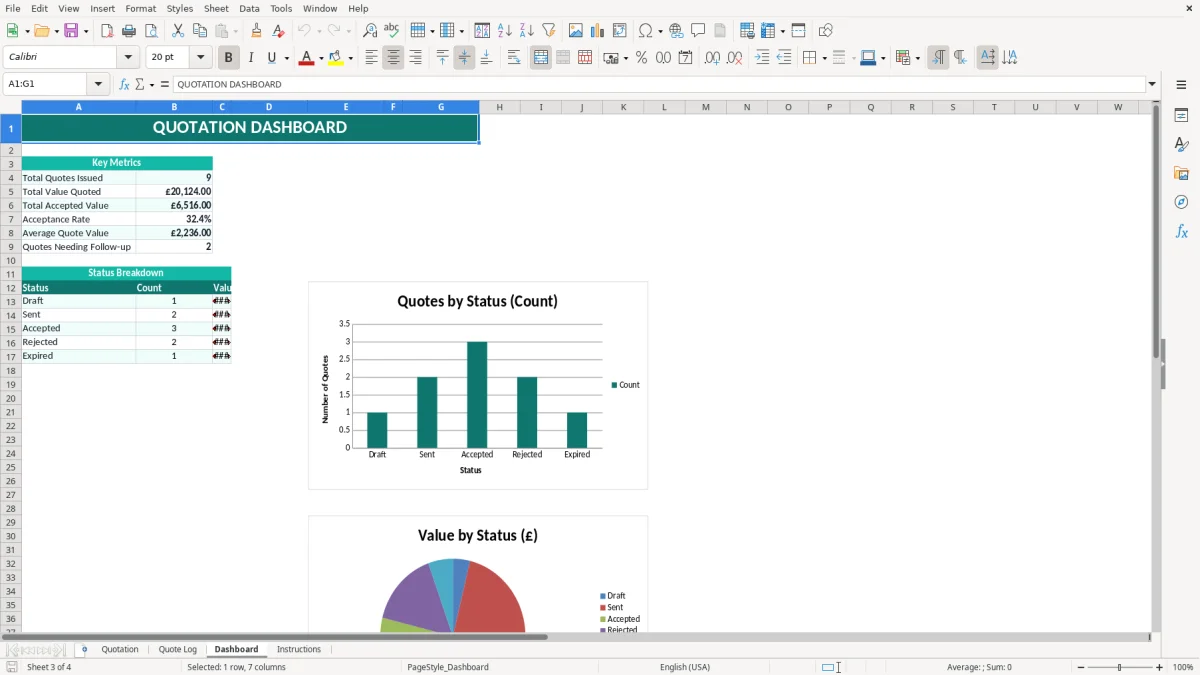Insert Comment speech bubble icon
Screen dimensions: 1200x675
(699, 31)
